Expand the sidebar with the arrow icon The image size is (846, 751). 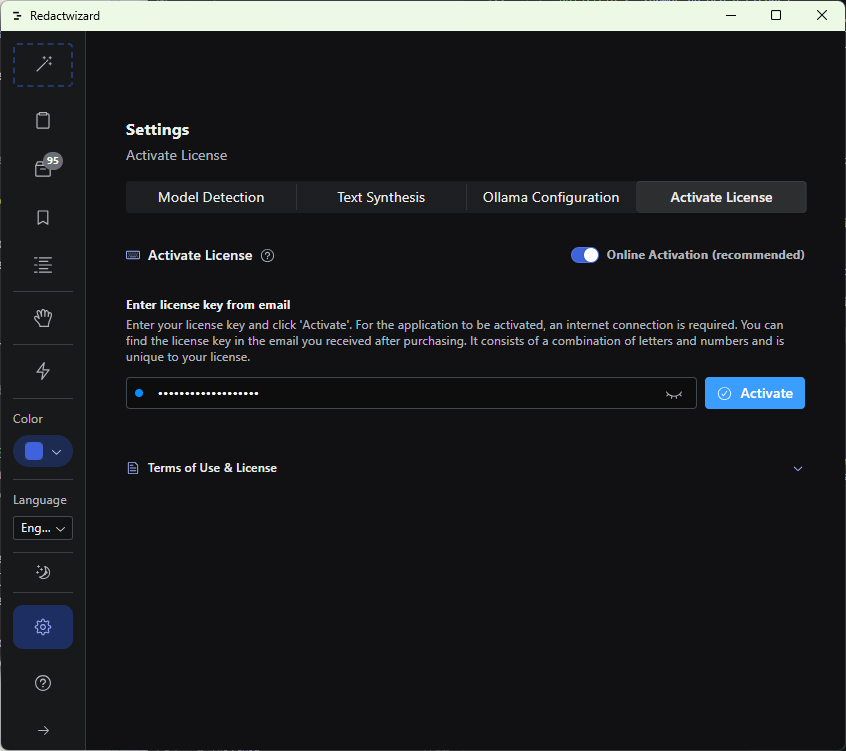[x=43, y=730]
